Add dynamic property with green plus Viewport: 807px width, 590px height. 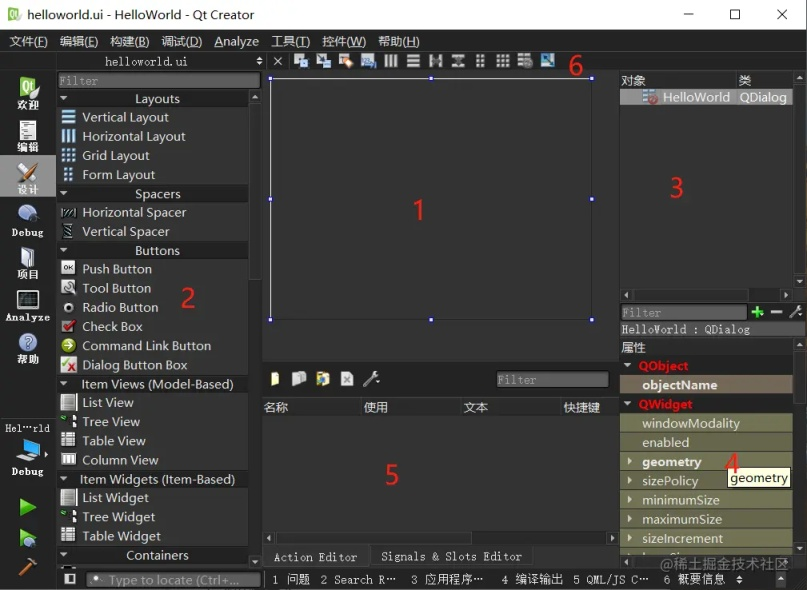click(x=757, y=312)
